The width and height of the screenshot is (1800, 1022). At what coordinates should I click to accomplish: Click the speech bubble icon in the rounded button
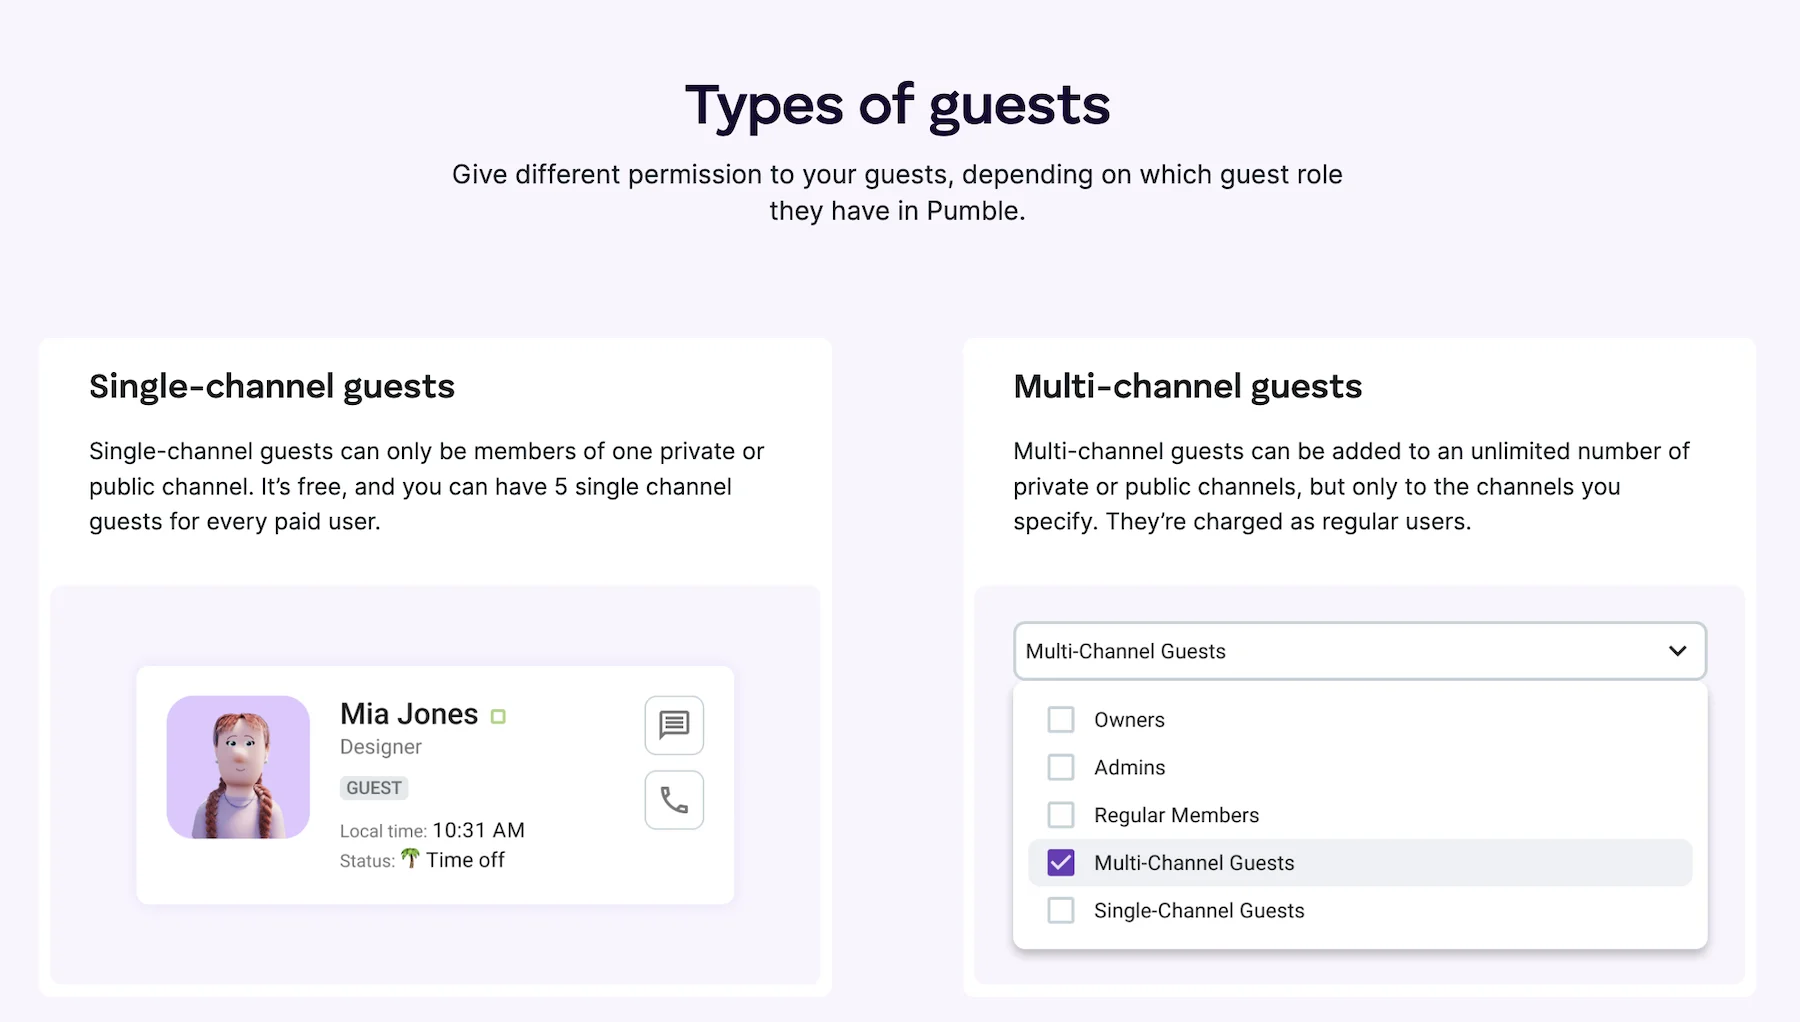tap(674, 725)
